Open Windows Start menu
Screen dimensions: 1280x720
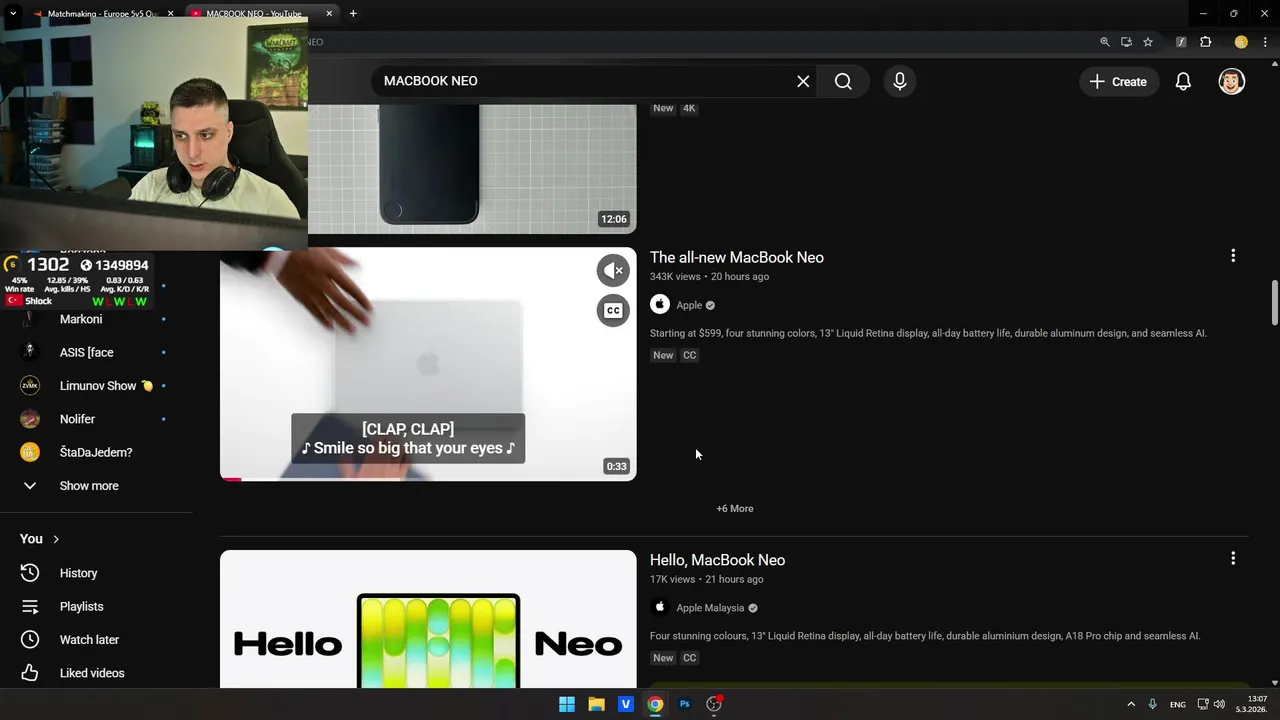pyautogui.click(x=567, y=704)
